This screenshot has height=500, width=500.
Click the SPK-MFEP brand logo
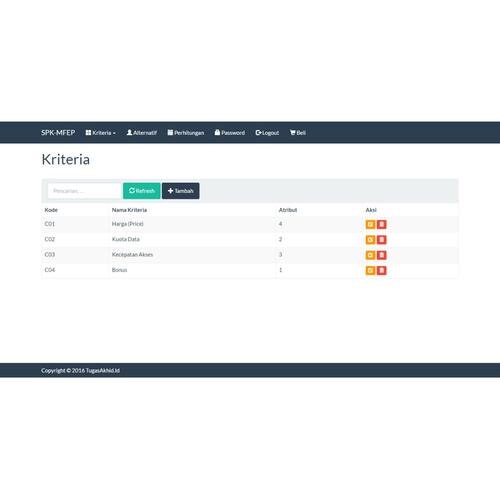click(58, 133)
